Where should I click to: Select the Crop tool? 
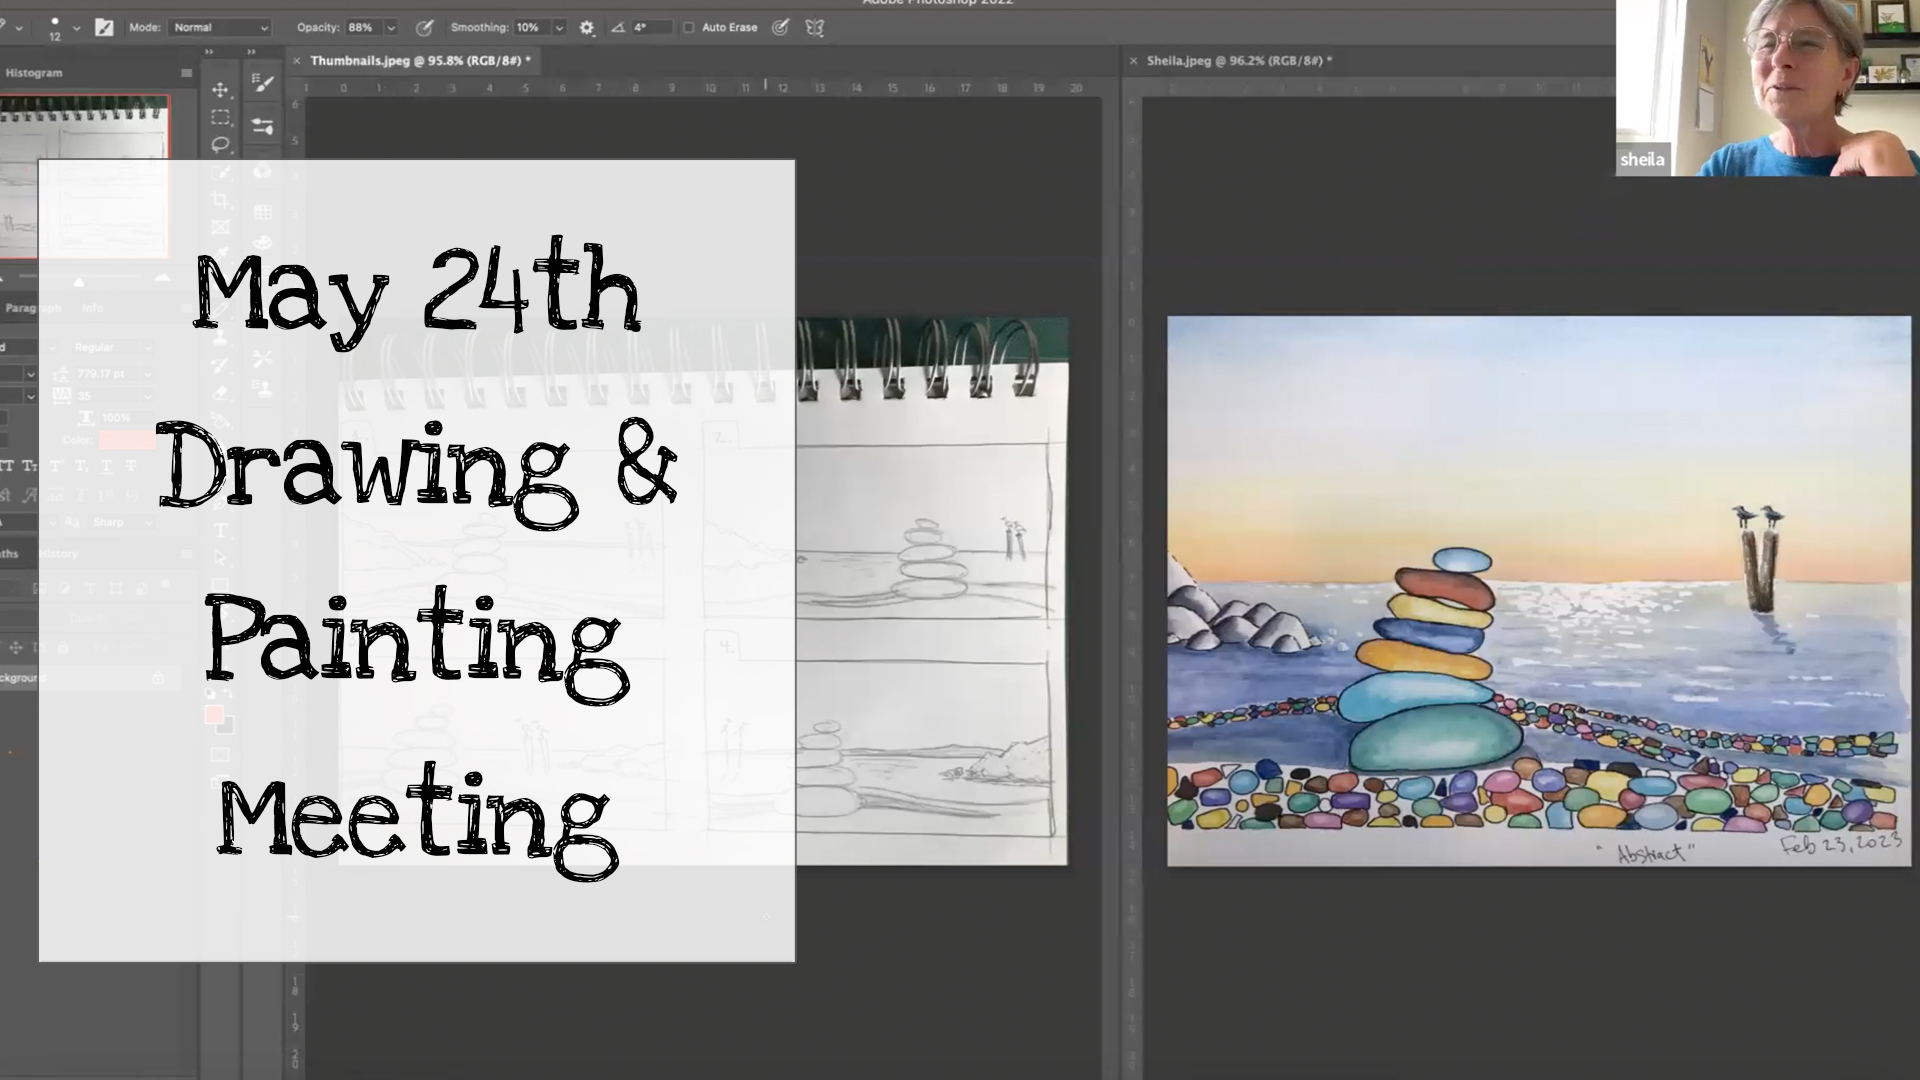(220, 200)
